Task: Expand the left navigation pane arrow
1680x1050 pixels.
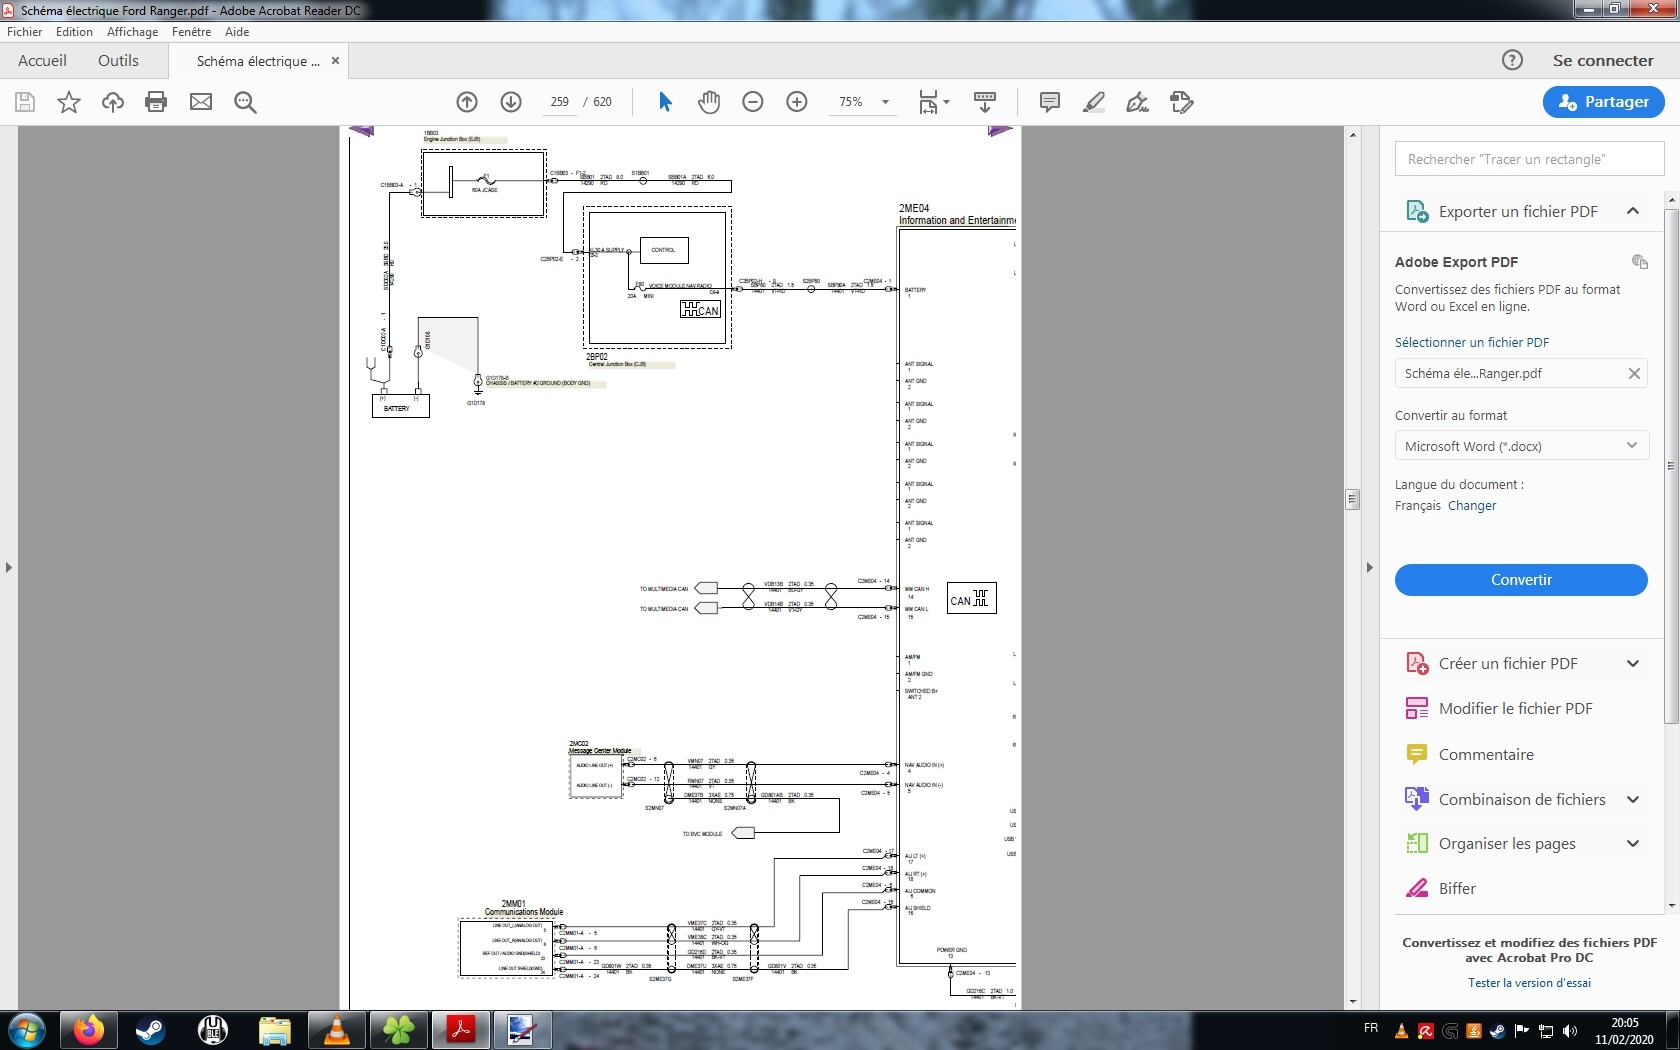Action: (x=9, y=567)
